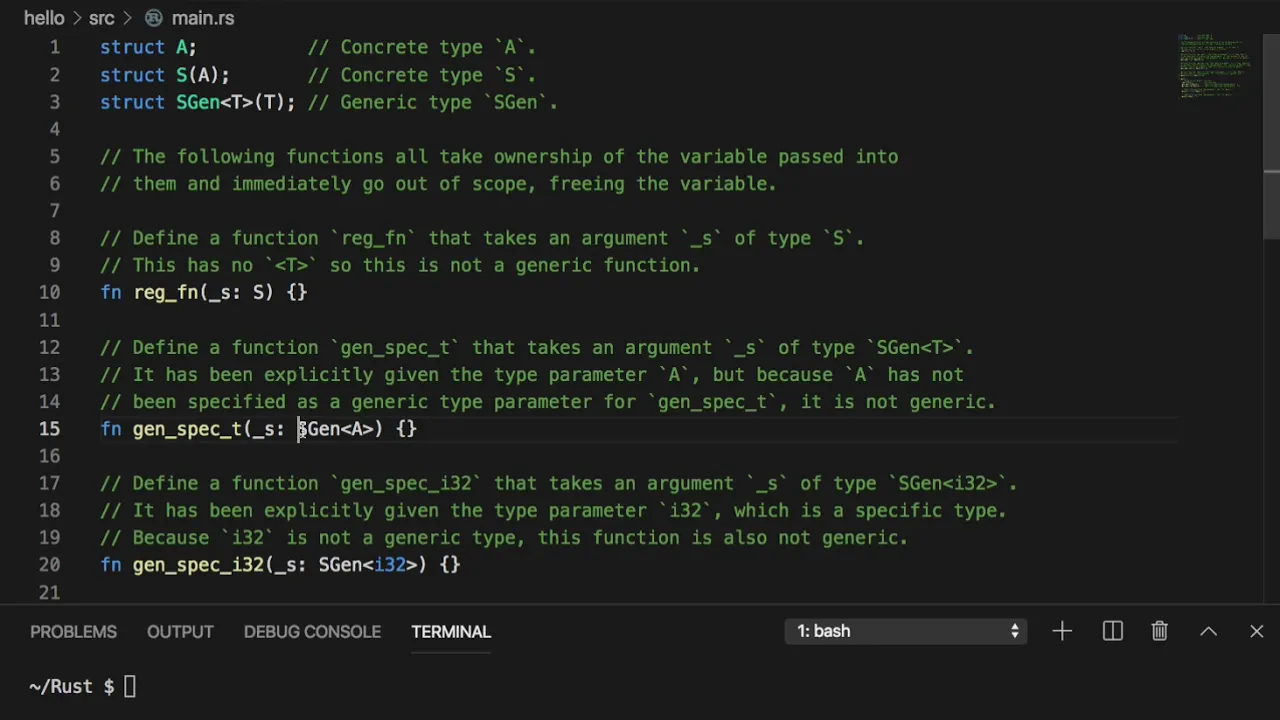Click line number 20 in gutter
This screenshot has width=1280, height=720.
coord(49,565)
